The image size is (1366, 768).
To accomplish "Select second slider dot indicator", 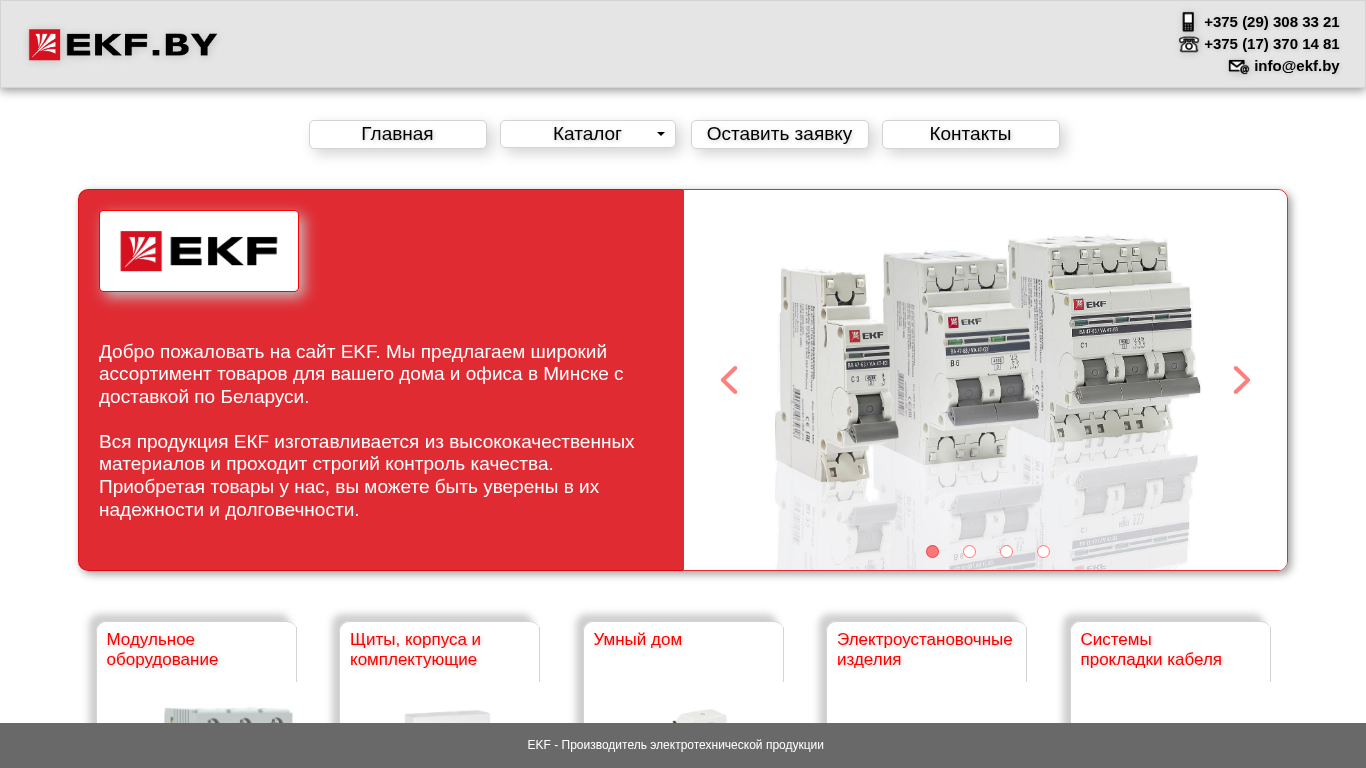I will pos(969,552).
